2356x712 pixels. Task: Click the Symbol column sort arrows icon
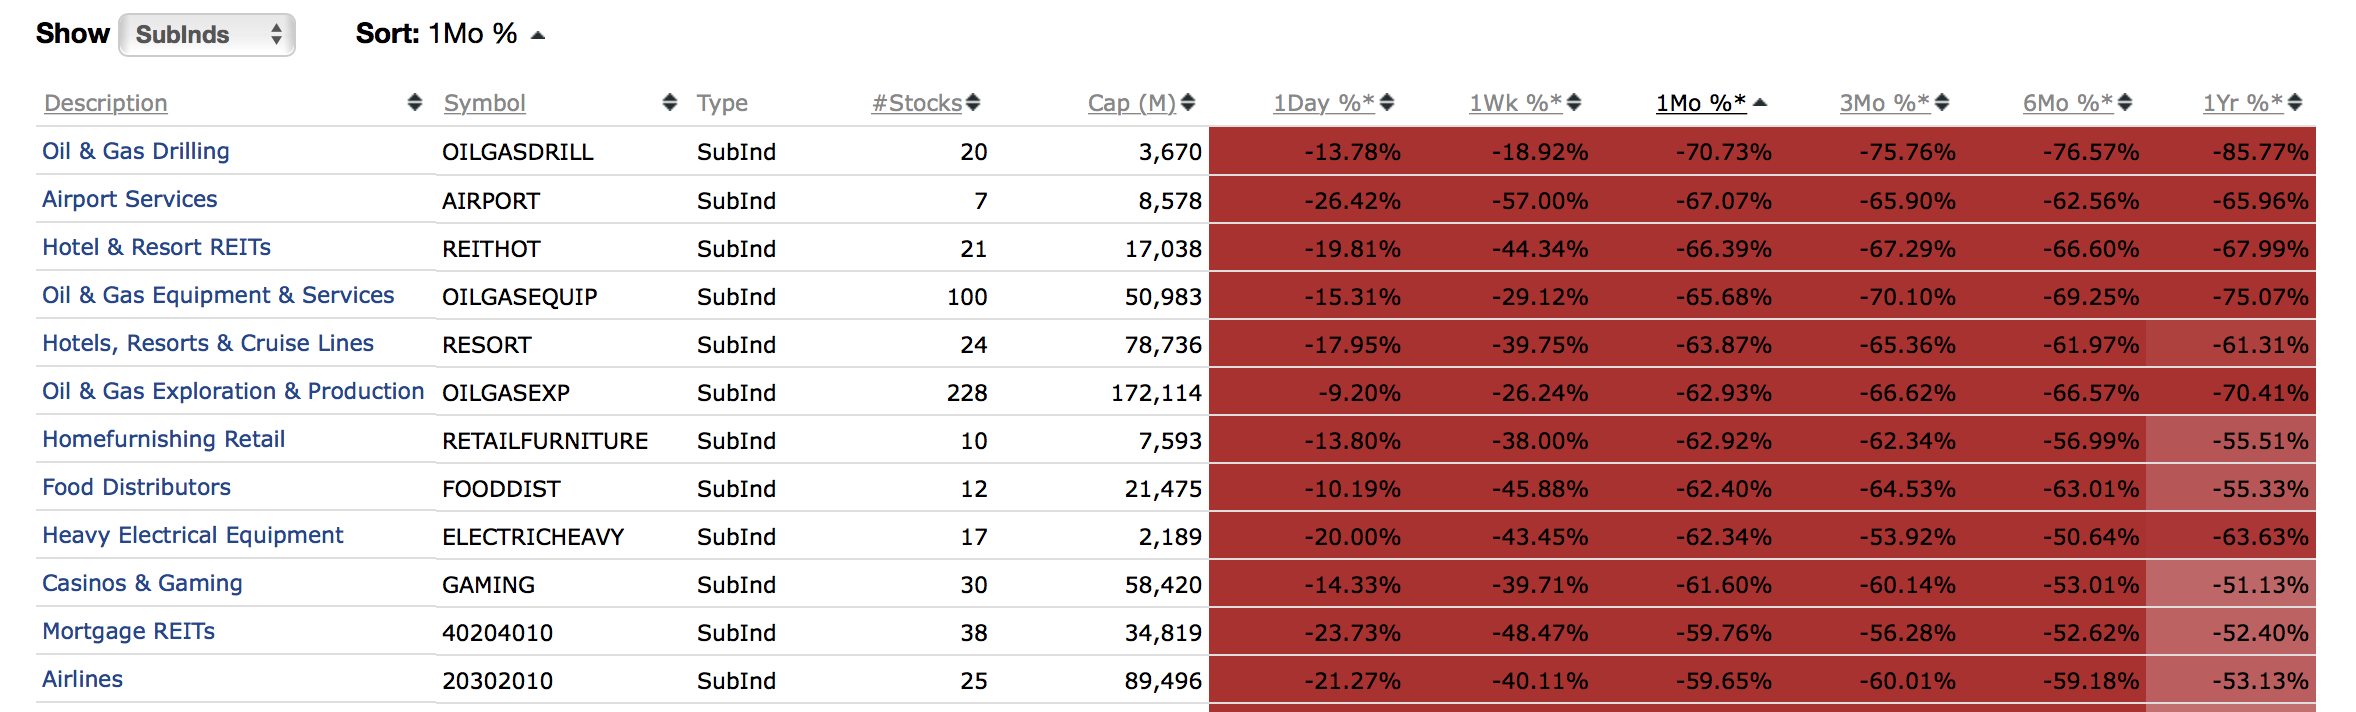coord(669,102)
